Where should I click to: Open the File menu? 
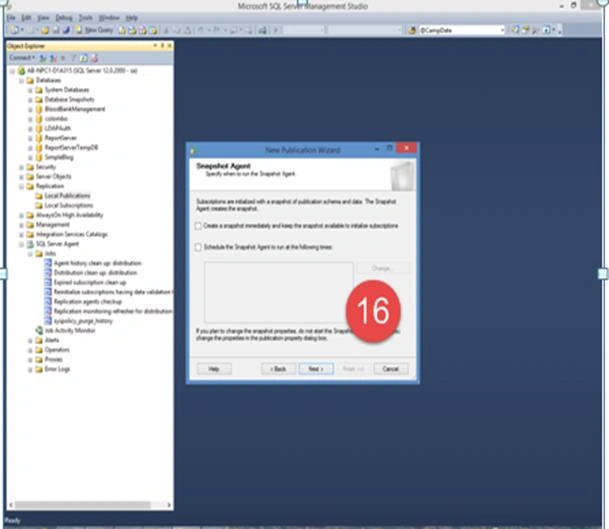(x=11, y=18)
